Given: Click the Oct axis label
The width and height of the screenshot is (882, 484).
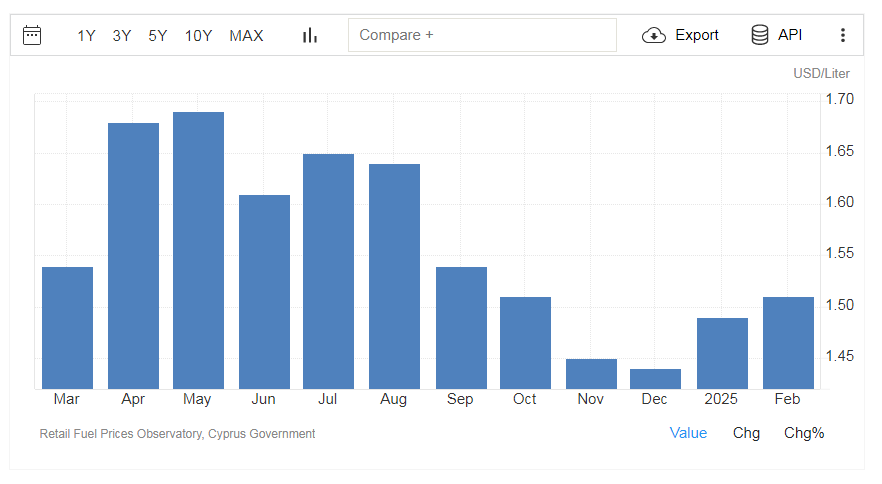Looking at the screenshot, I should (x=524, y=399).
